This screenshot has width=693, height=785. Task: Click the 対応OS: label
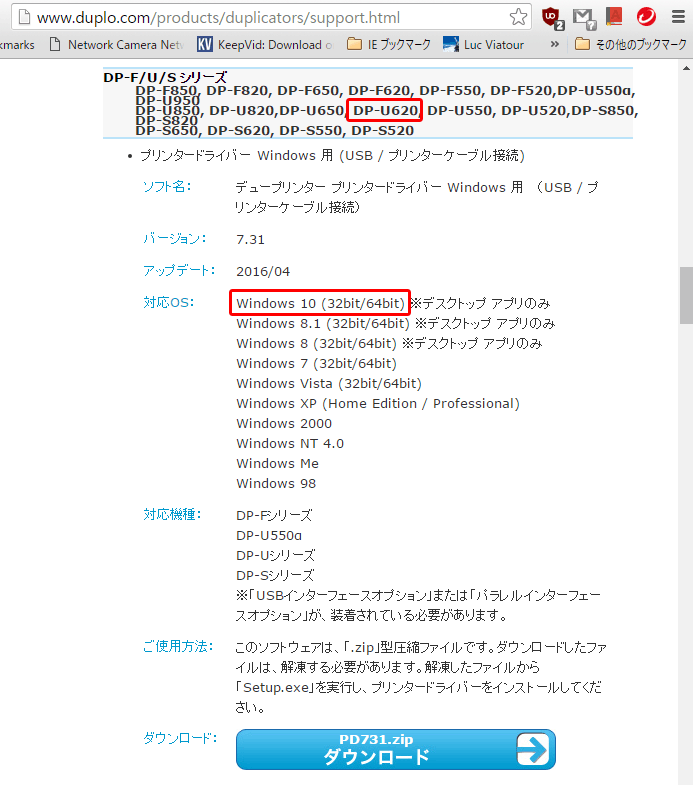point(168,302)
